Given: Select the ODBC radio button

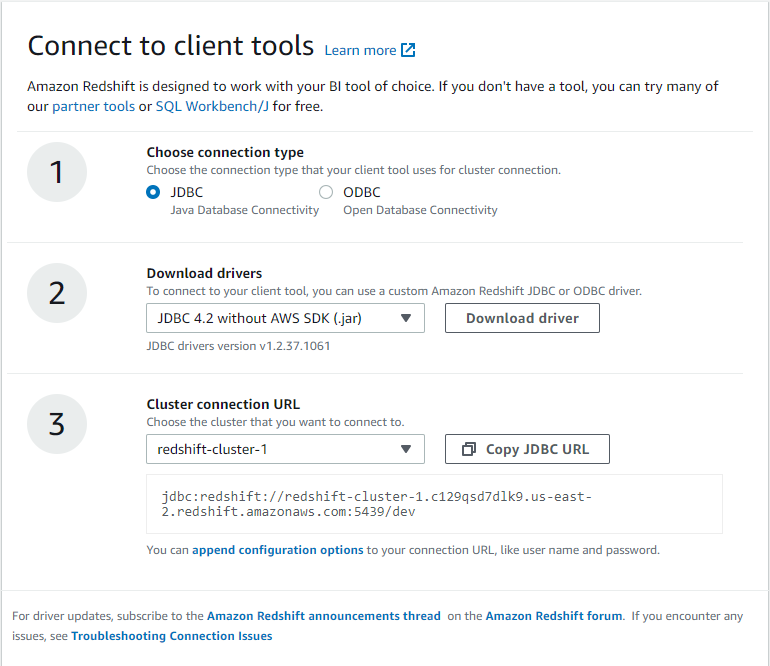Looking at the screenshot, I should (326, 192).
